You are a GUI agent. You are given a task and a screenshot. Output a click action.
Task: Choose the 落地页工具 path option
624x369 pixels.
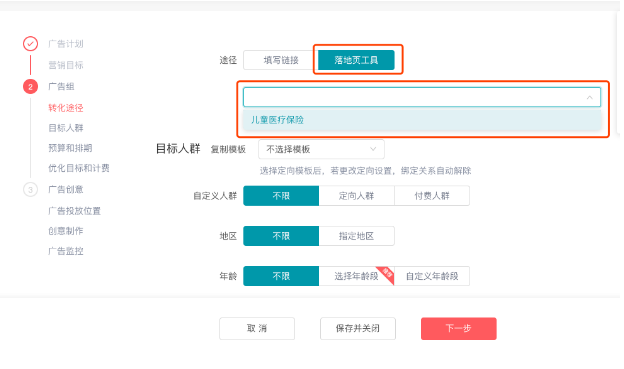(356, 60)
